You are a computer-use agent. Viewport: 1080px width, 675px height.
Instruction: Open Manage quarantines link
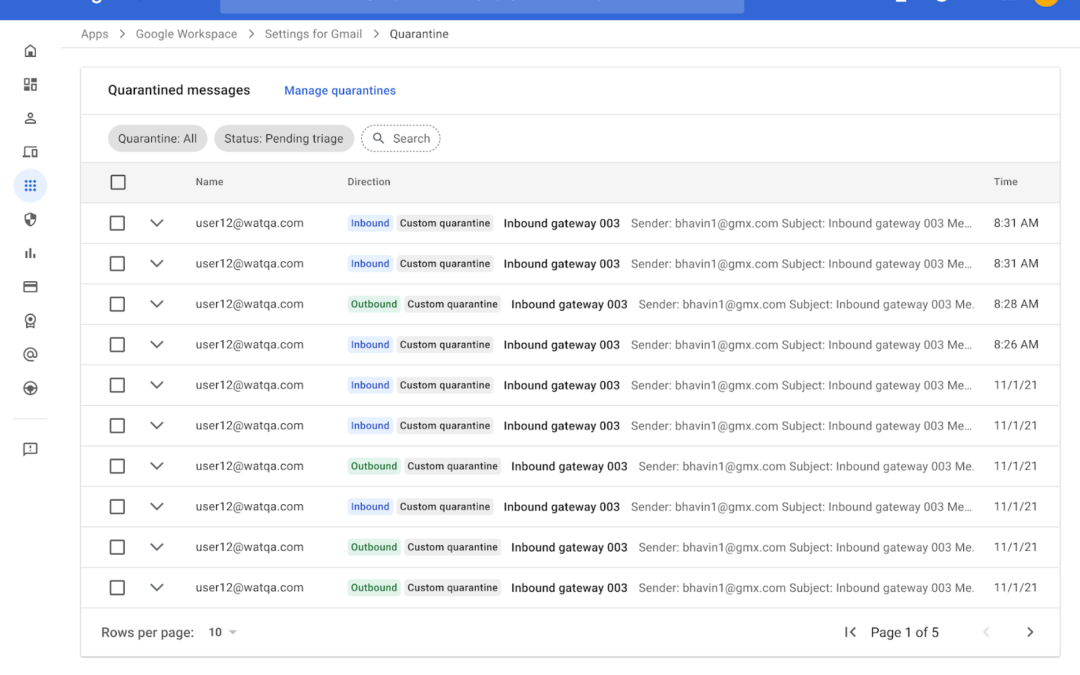(340, 90)
